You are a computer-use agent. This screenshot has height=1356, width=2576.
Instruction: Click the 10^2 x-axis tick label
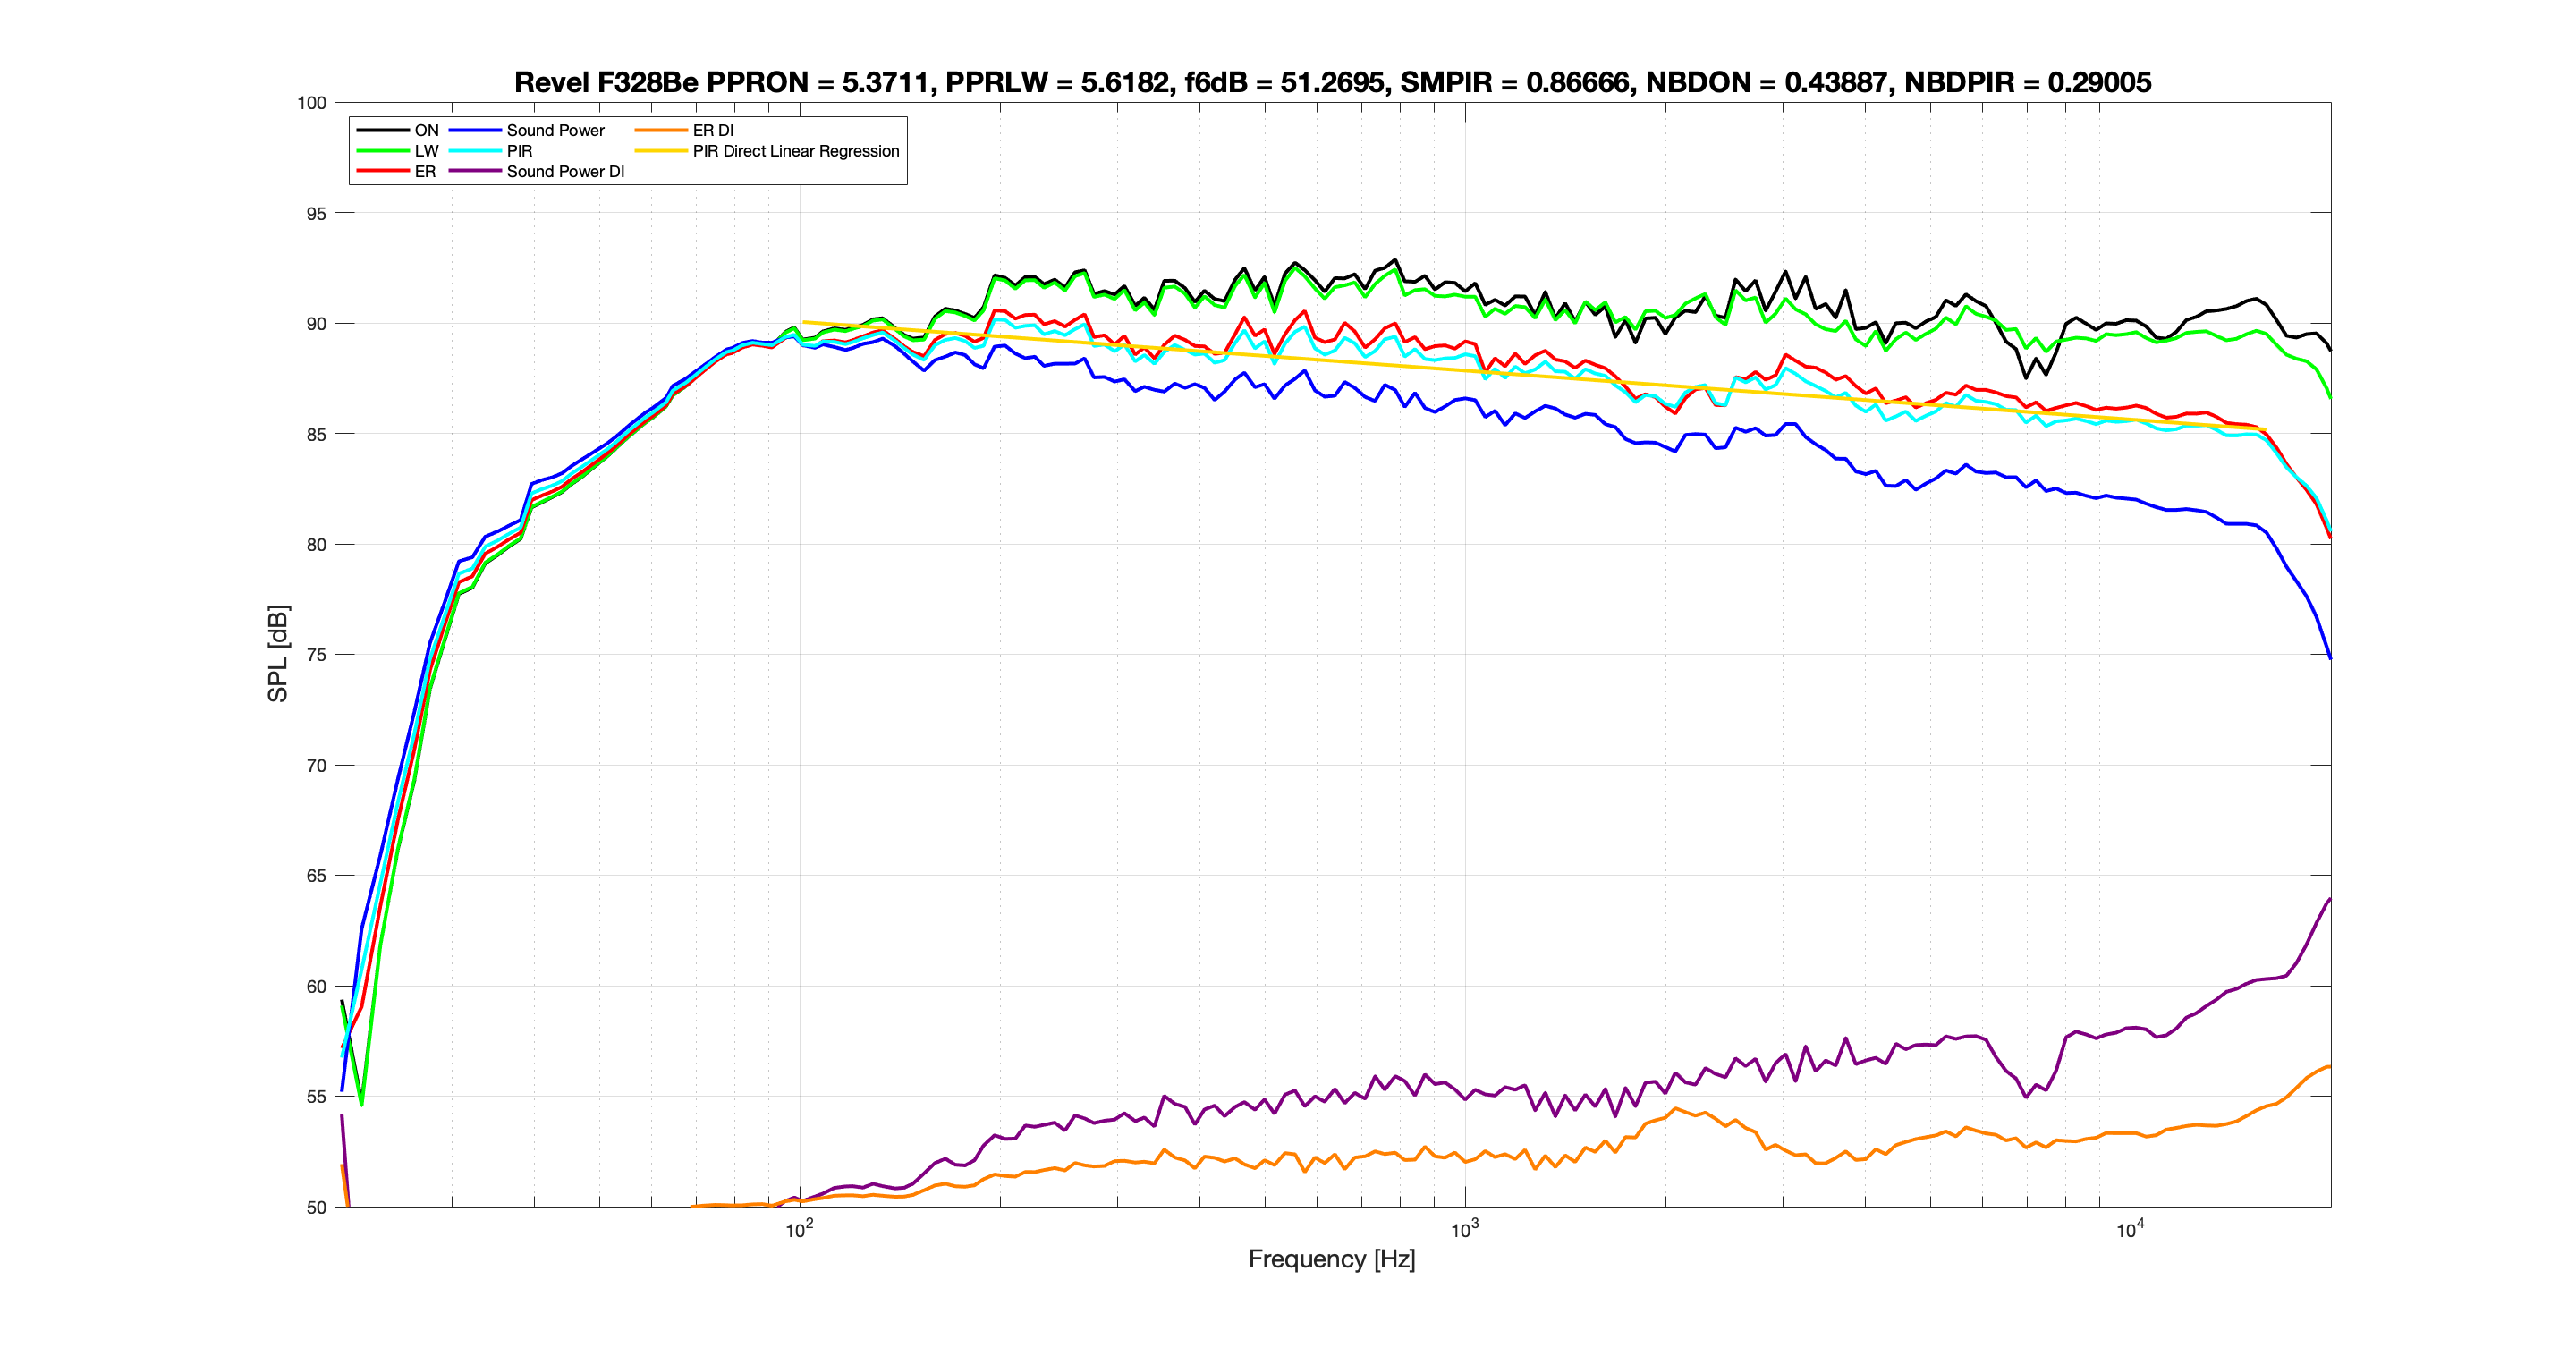point(799,1230)
